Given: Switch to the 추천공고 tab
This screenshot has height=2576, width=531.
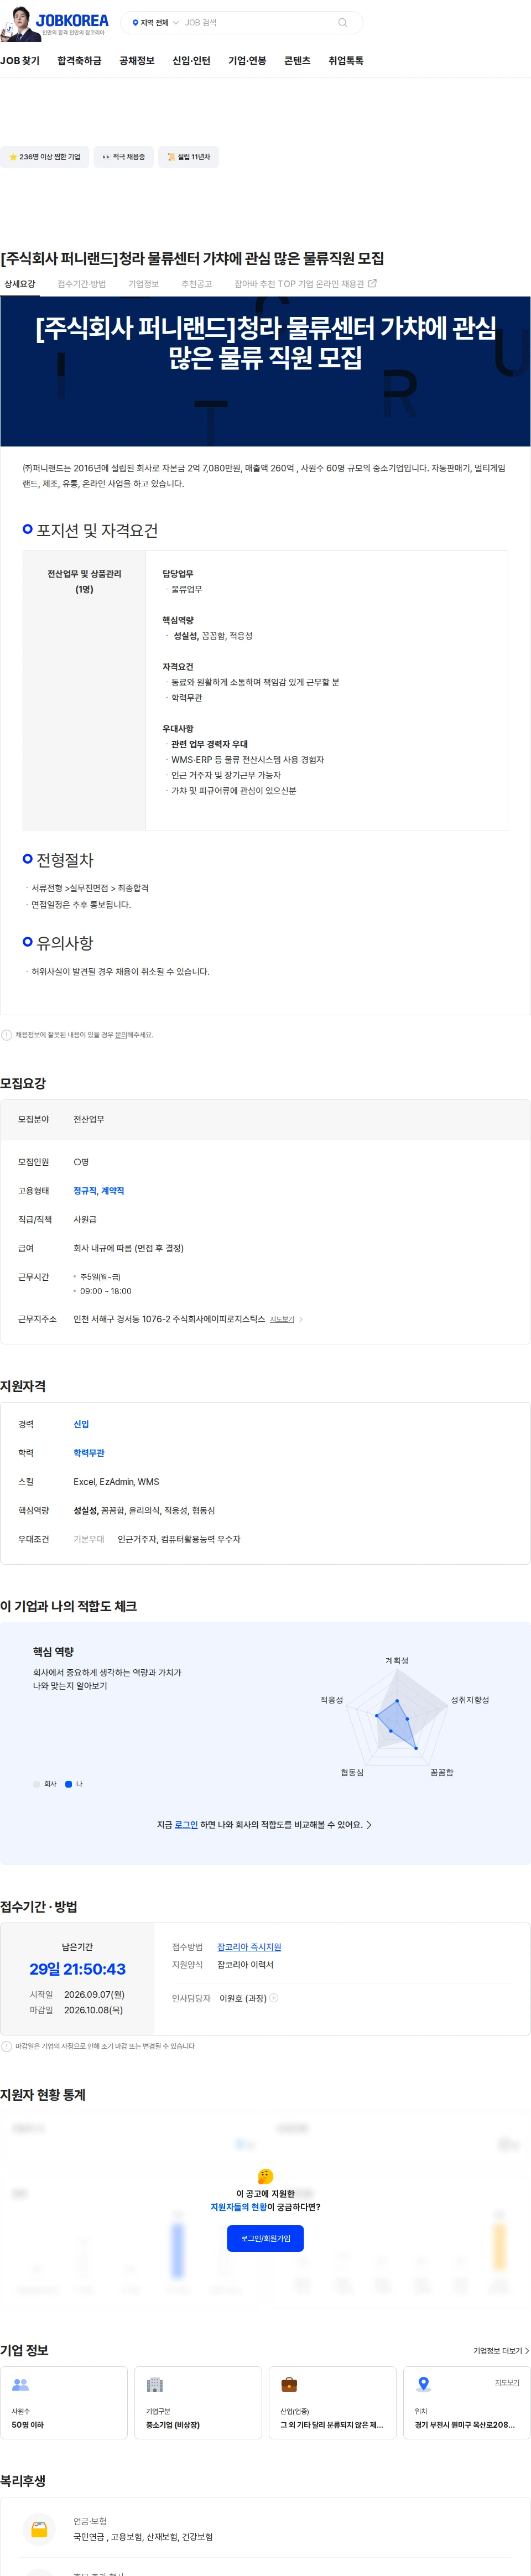Looking at the screenshot, I should (197, 284).
